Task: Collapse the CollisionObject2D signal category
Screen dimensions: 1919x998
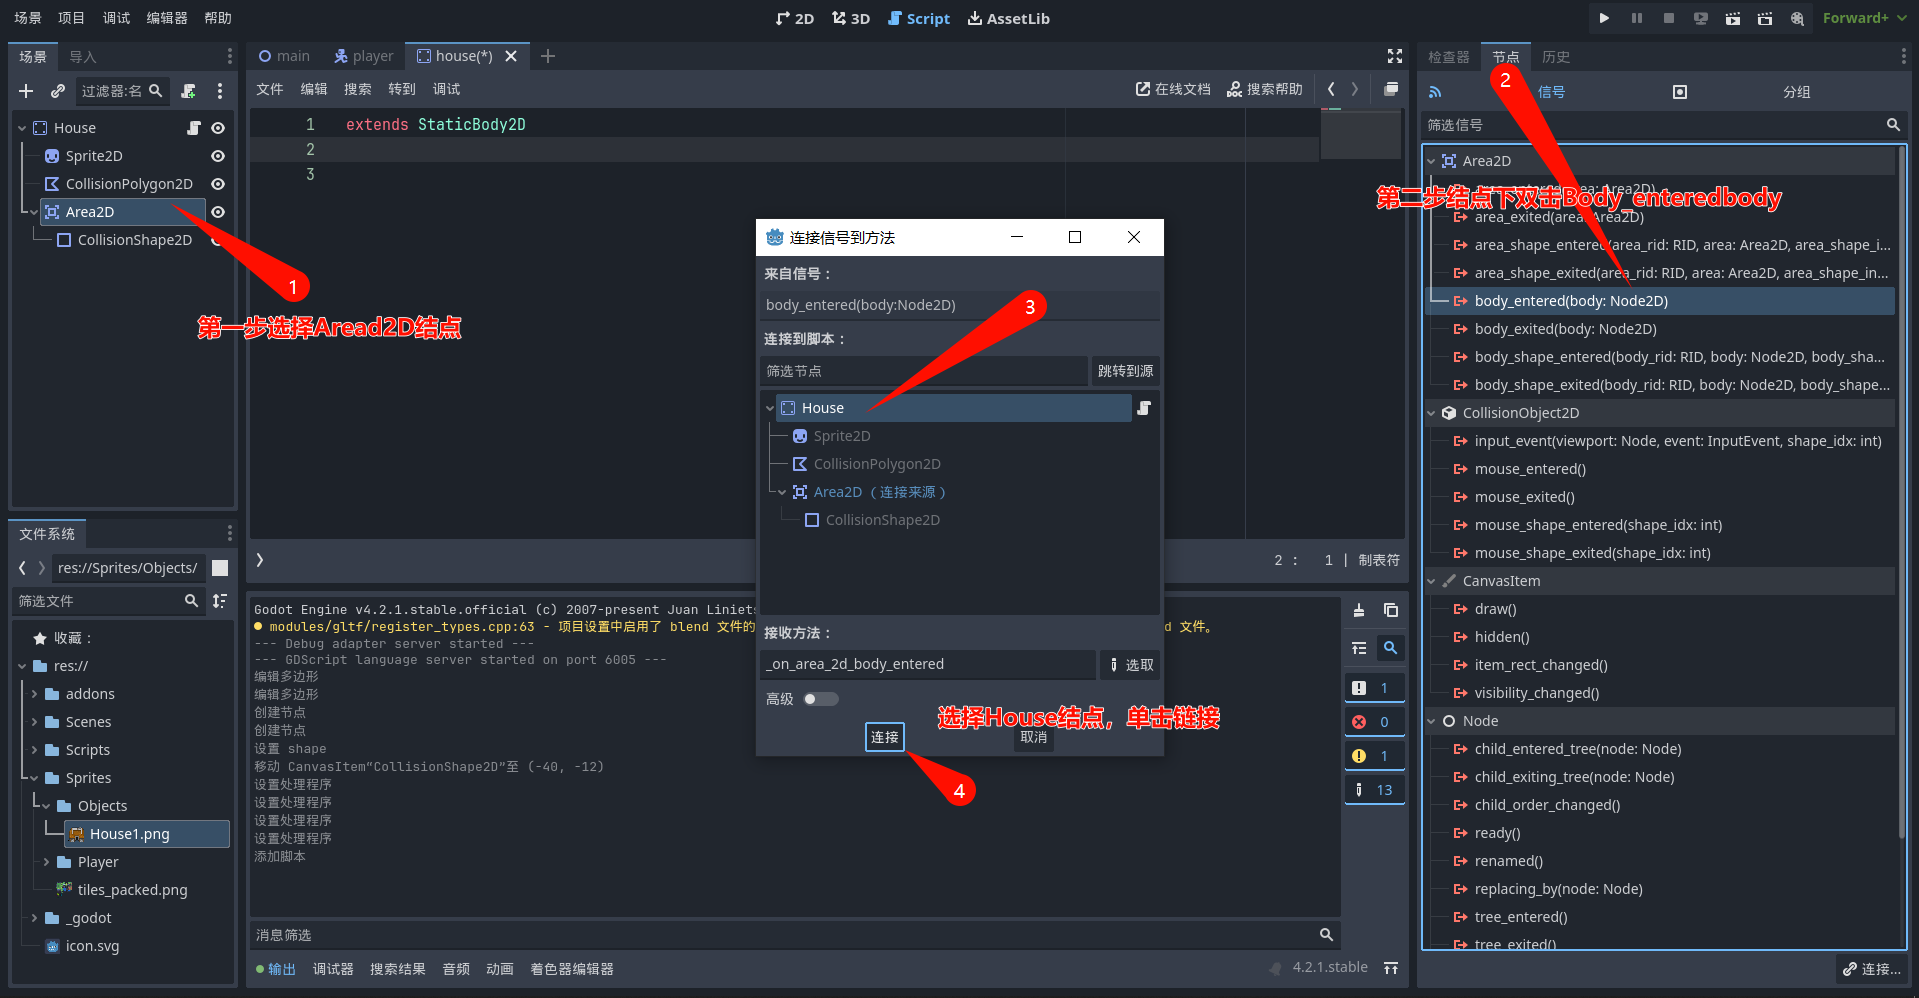Action: pos(1431,413)
